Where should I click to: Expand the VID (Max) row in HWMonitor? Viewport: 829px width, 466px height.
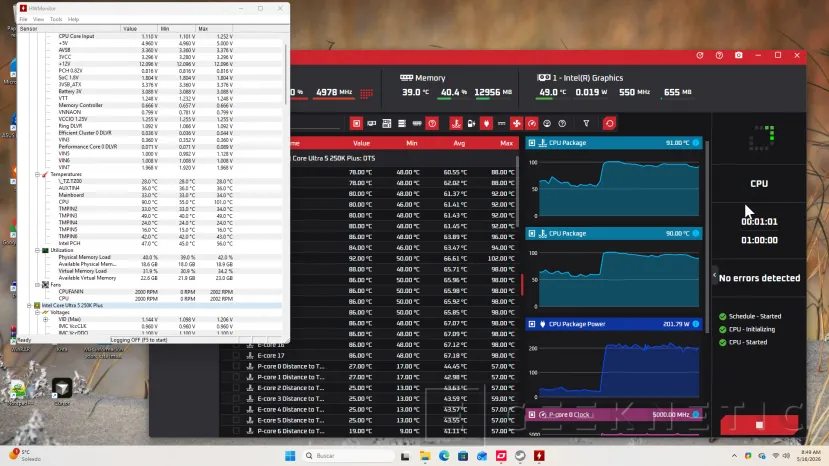pos(45,319)
